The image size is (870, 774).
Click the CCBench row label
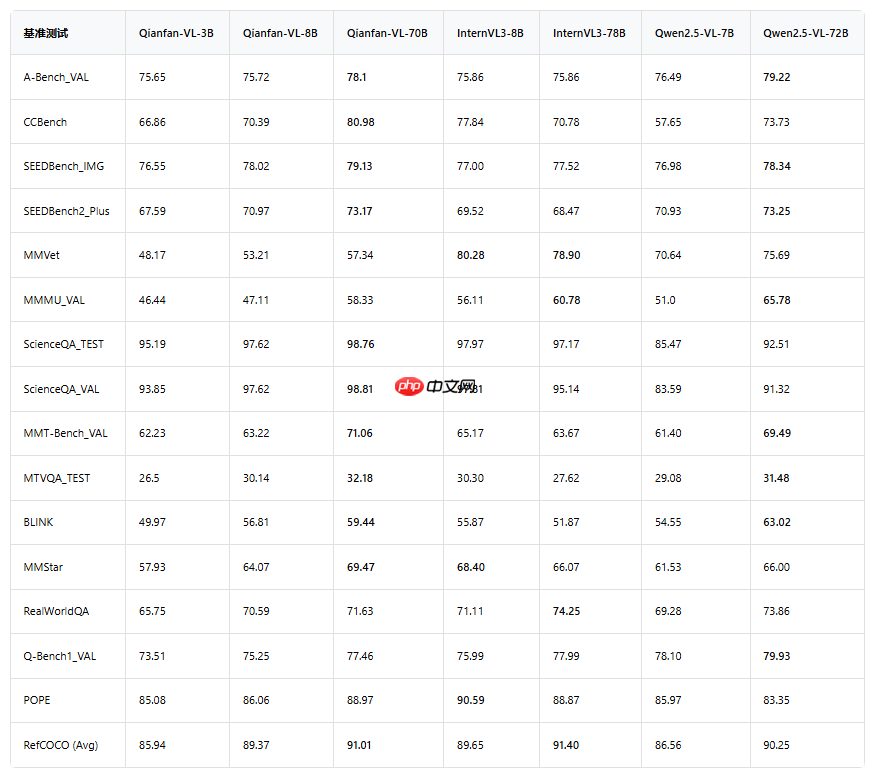(x=45, y=122)
